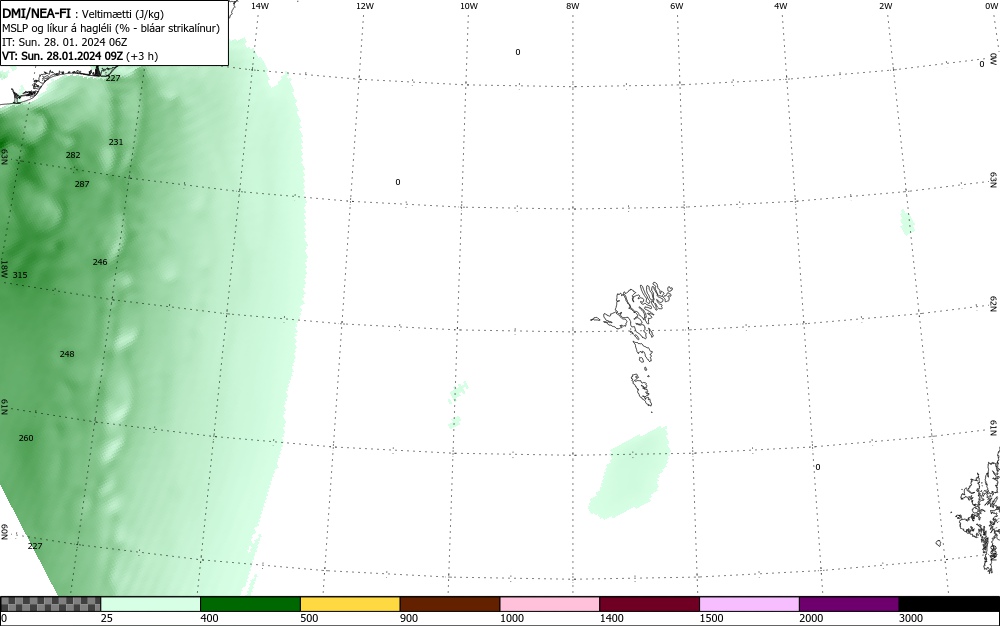Click the '500' label on the legend scale
Image resolution: width=1000 pixels, height=626 pixels.
coord(309,618)
